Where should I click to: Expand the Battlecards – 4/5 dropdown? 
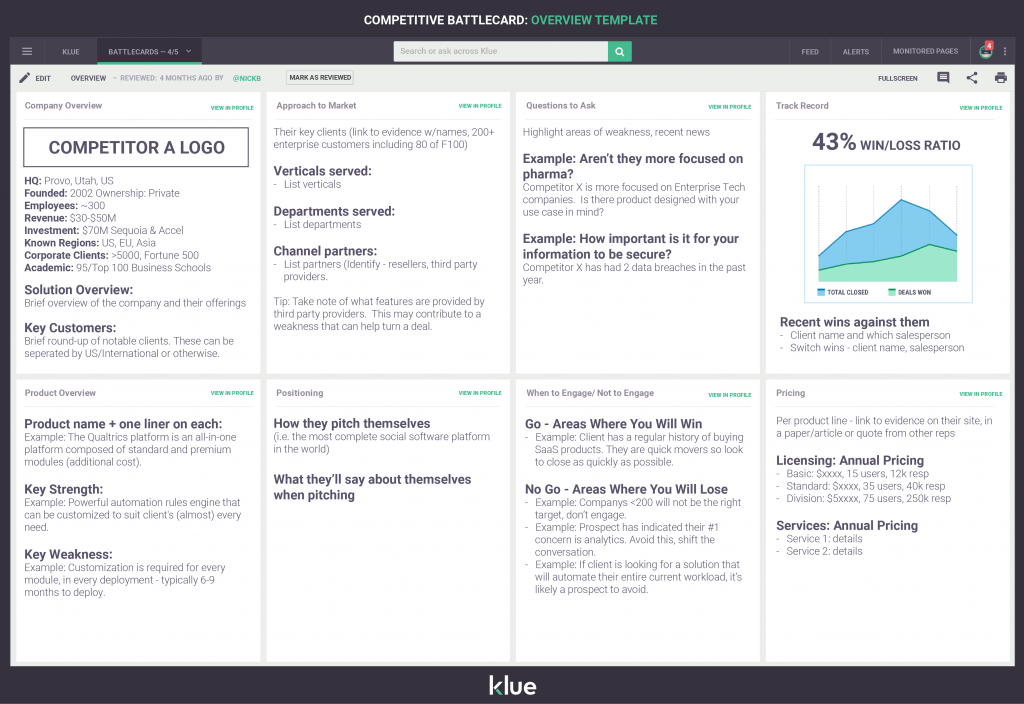coord(150,52)
